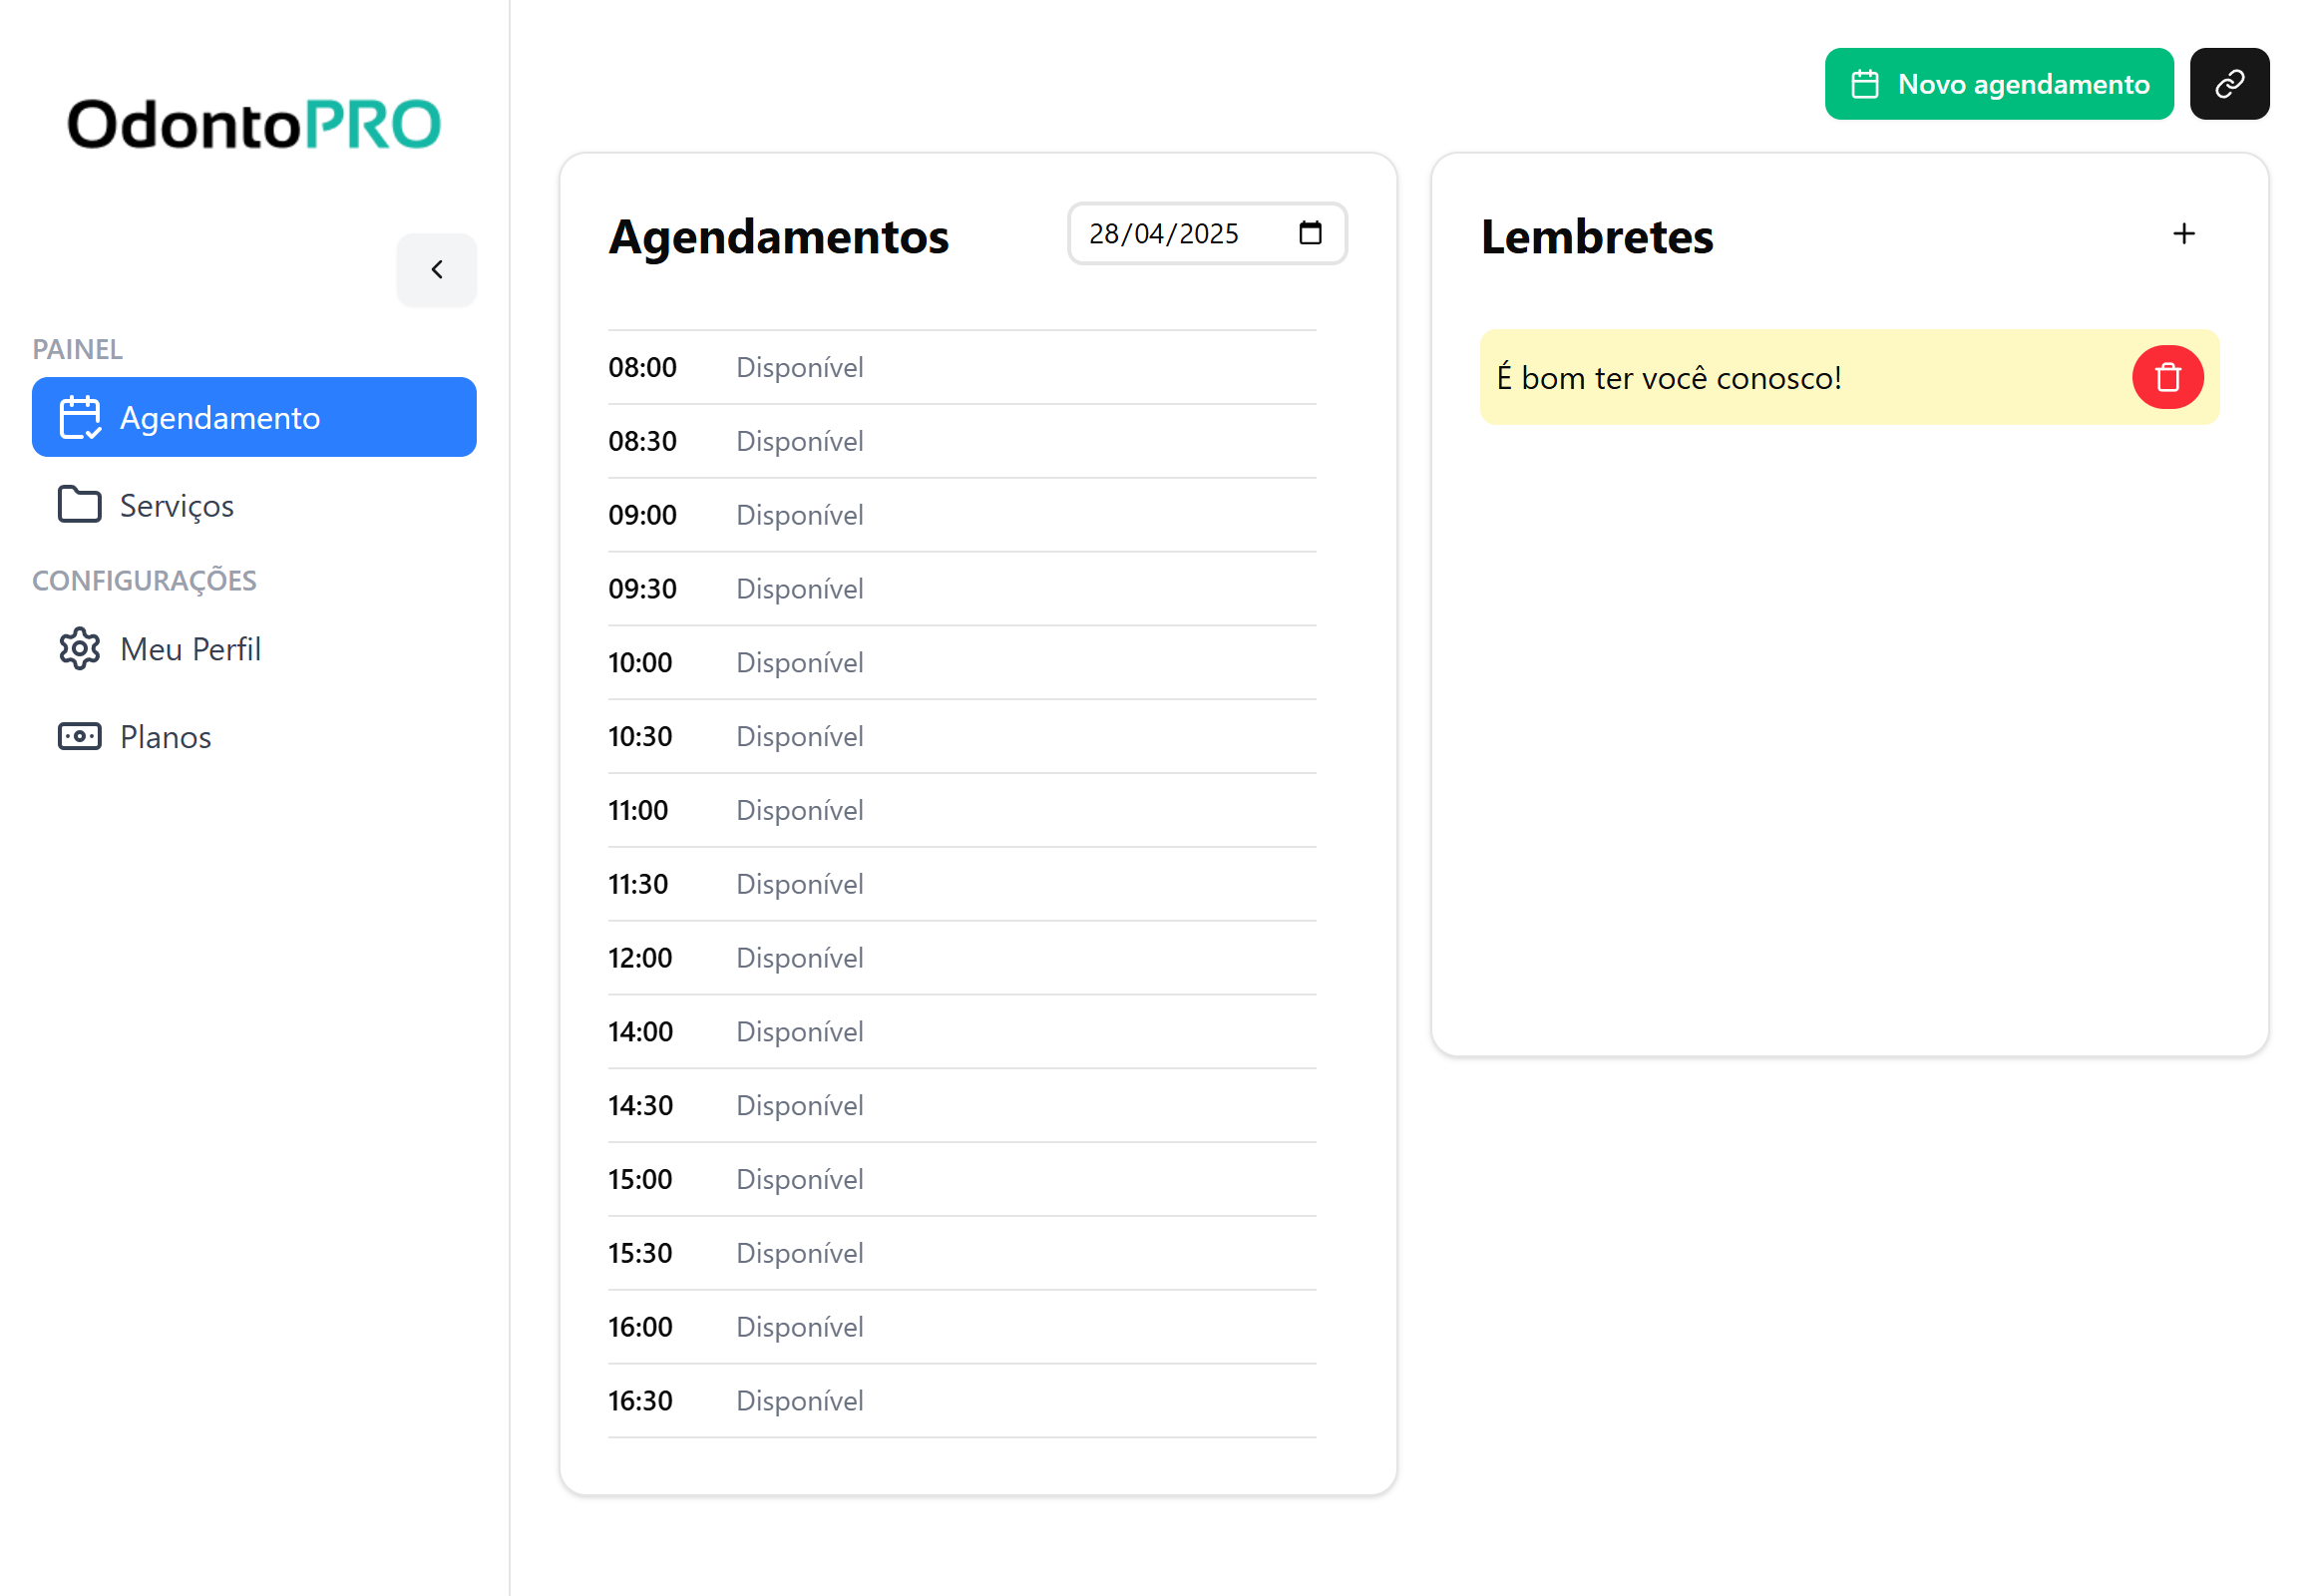
Task: Select the 16:30 Disponível time slot
Action: [x=960, y=1401]
